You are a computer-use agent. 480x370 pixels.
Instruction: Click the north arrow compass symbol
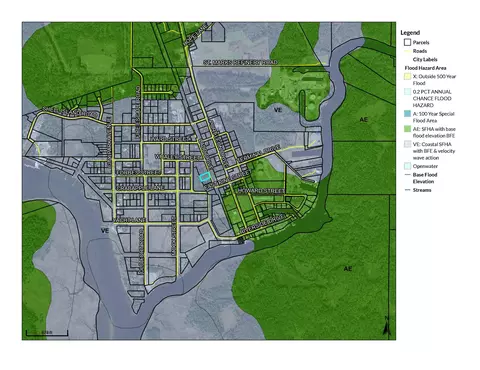point(387,326)
